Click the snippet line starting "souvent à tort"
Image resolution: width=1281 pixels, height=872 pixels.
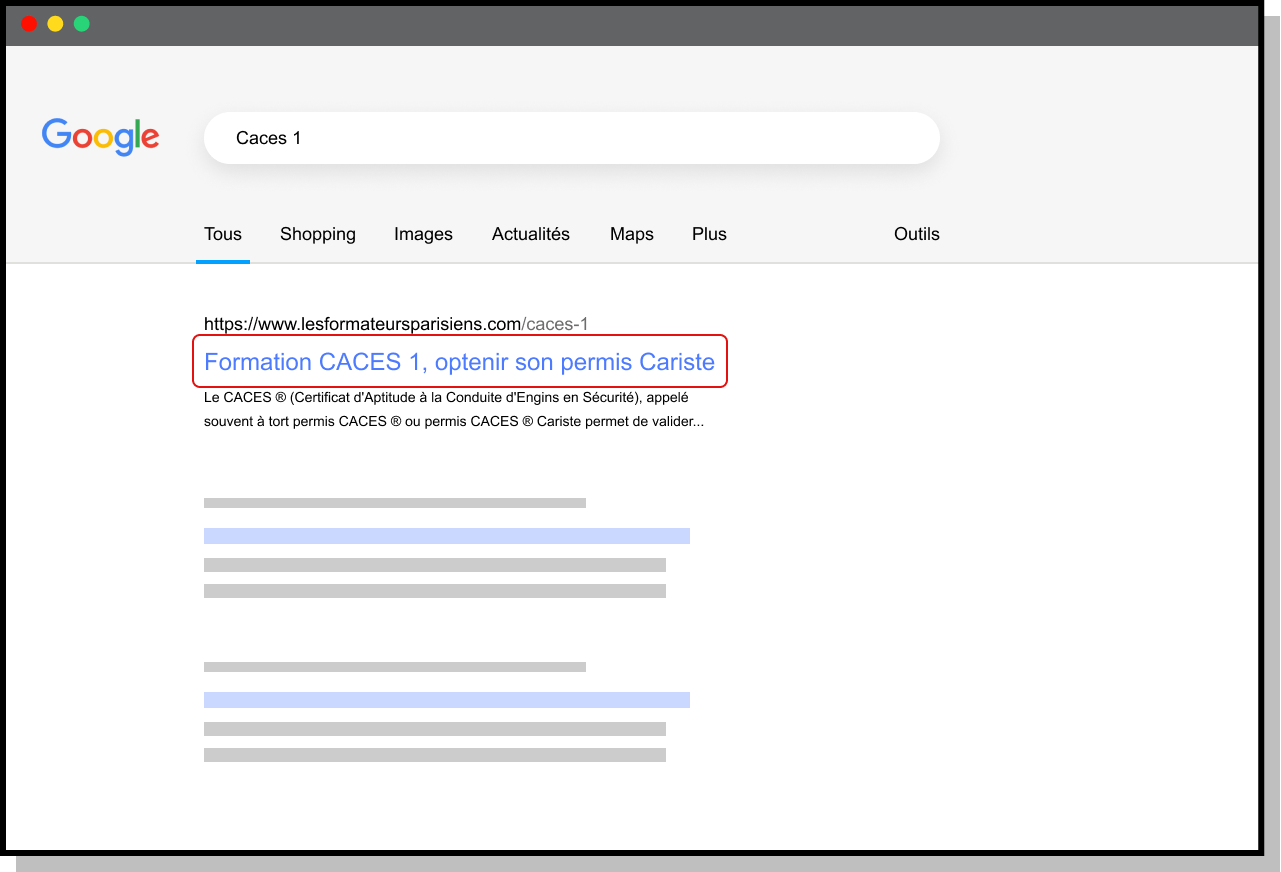click(x=454, y=421)
